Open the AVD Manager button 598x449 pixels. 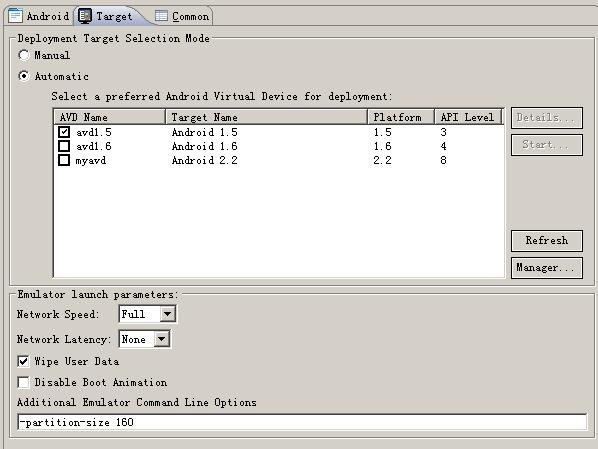pos(547,268)
